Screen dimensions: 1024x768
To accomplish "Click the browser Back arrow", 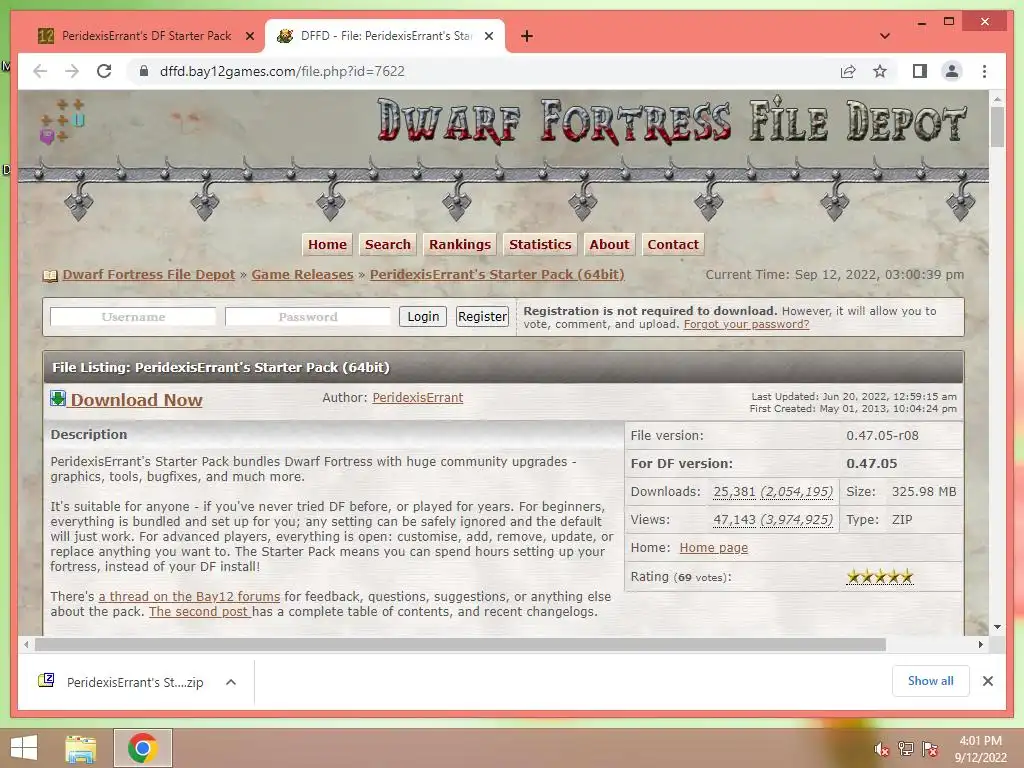I will [x=40, y=71].
